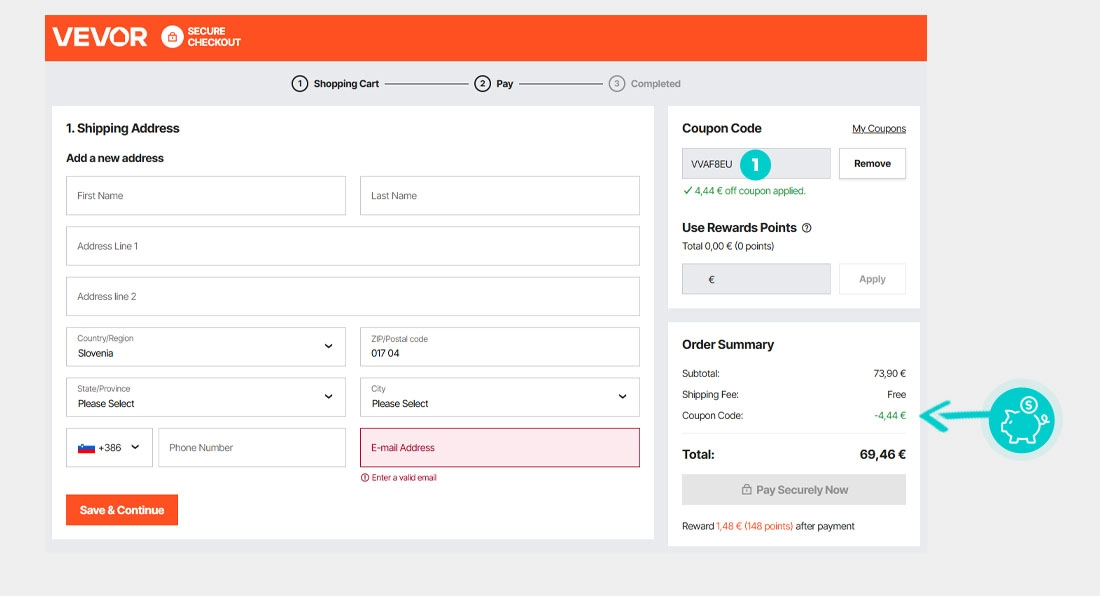The image size is (1100, 596).
Task: Click the Save & Continue button
Action: pos(122,510)
